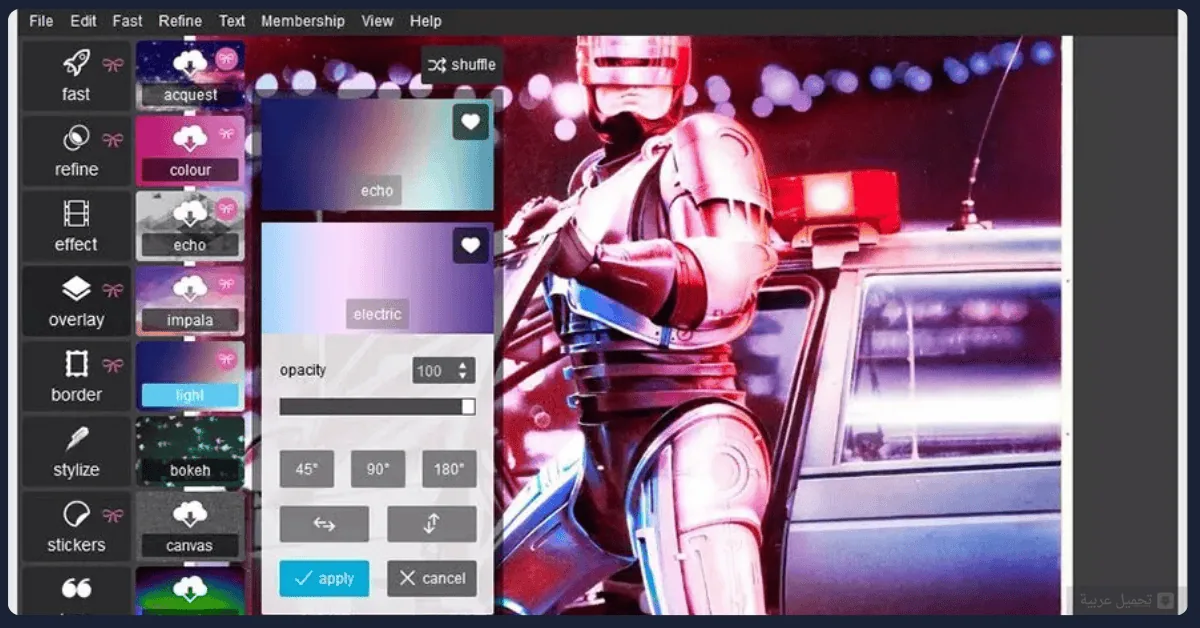The height and width of the screenshot is (628, 1200).
Task: Increase opacity with the stepper up arrow
Action: point(462,365)
